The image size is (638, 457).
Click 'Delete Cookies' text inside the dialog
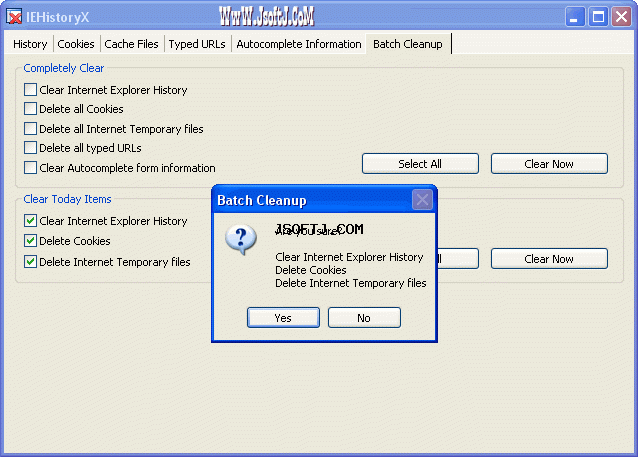(311, 270)
